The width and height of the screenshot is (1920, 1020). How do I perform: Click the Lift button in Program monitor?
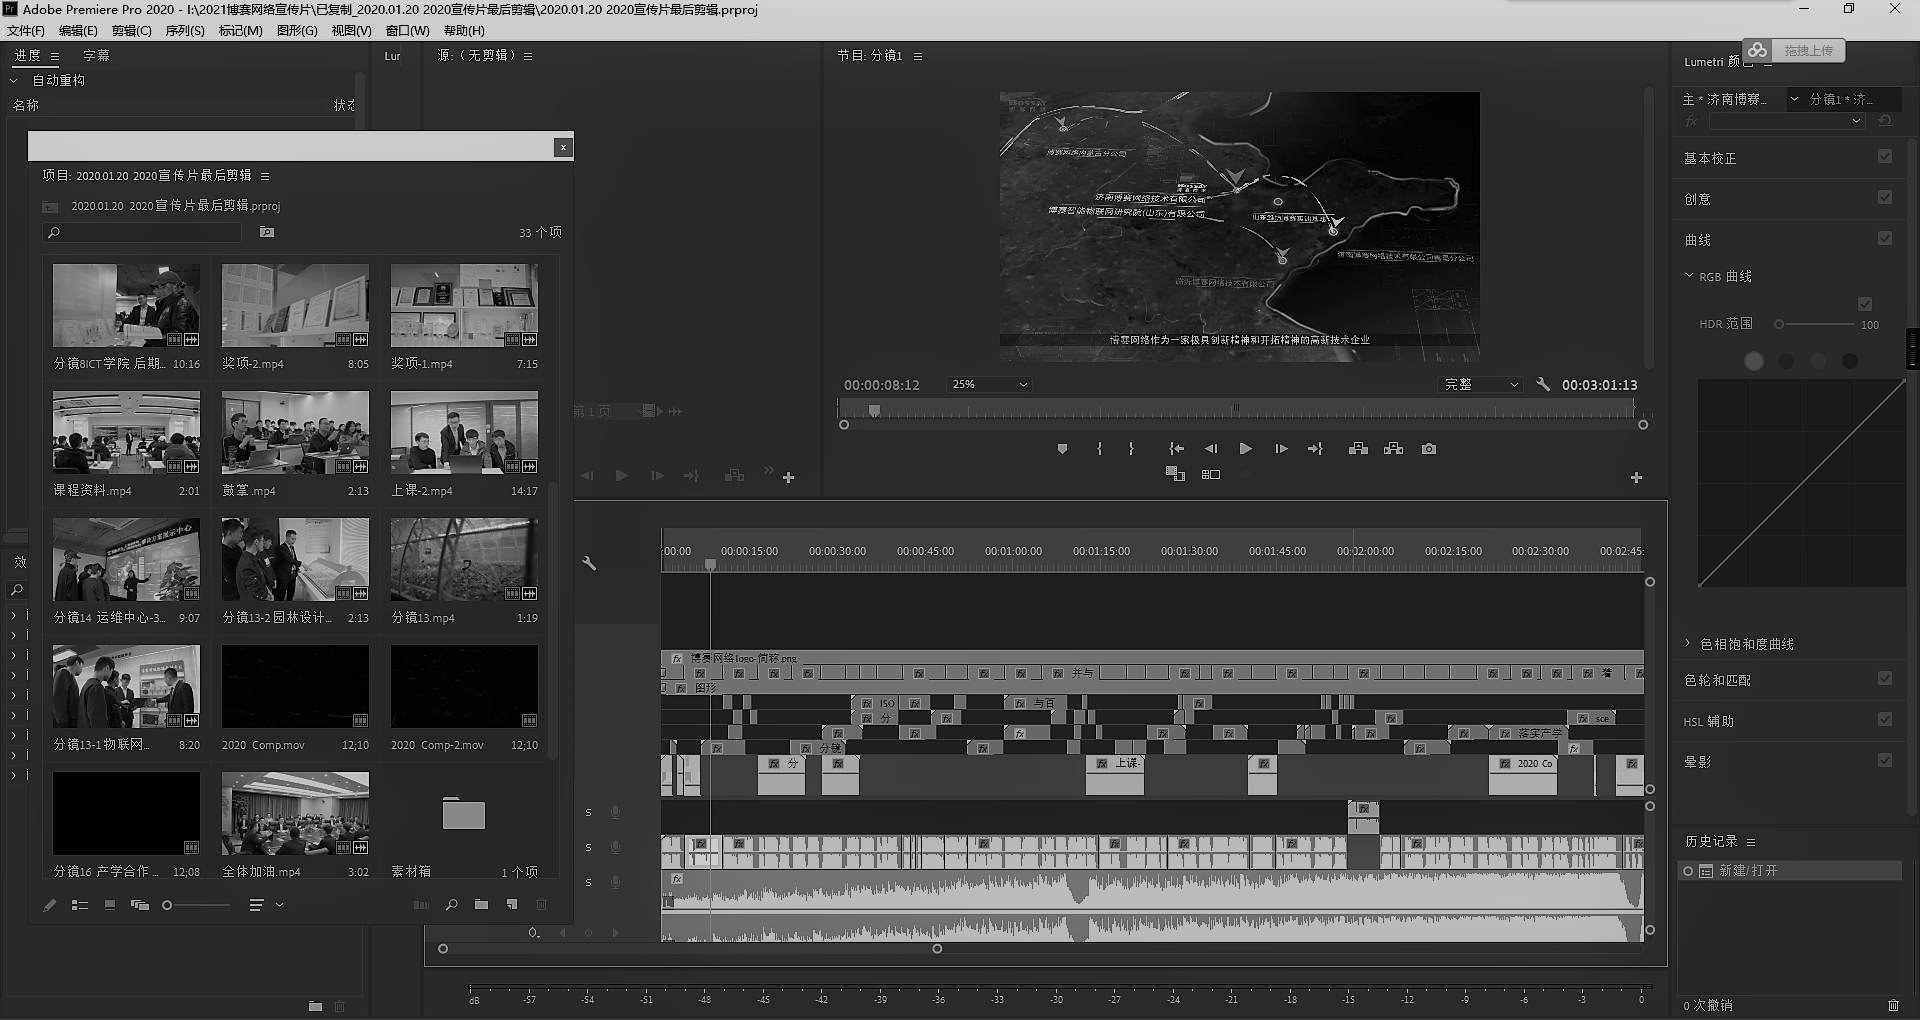[x=1358, y=449]
